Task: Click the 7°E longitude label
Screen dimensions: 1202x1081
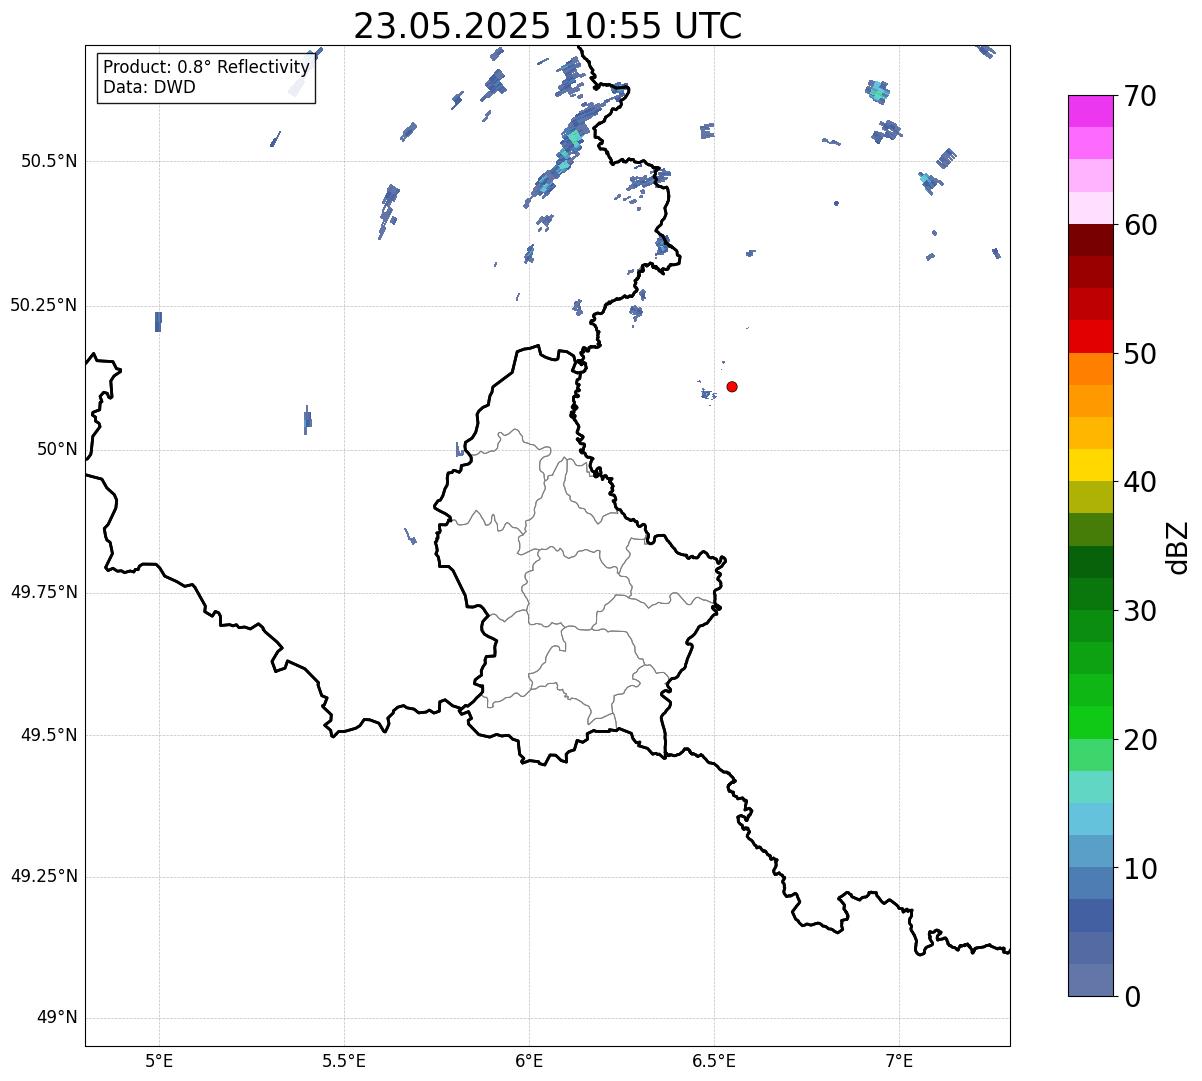Action: coord(899,1060)
